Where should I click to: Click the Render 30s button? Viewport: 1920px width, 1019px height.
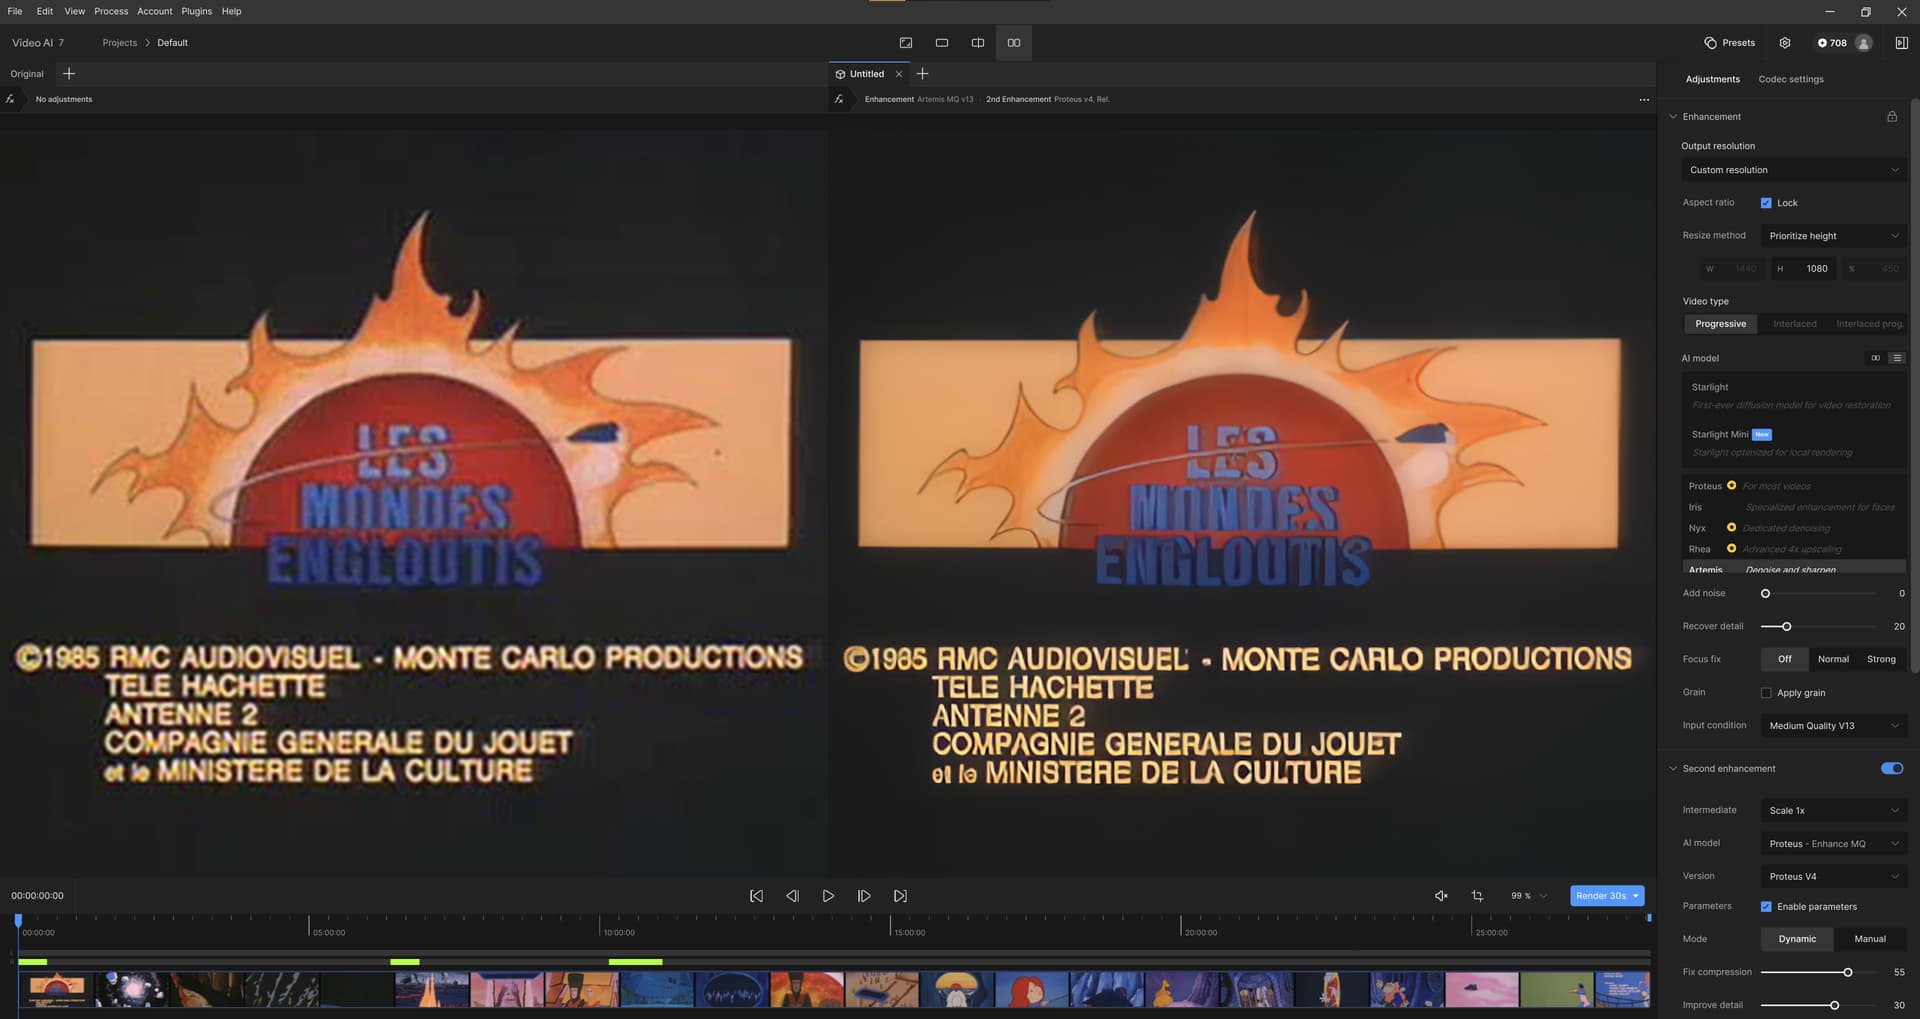coord(1600,896)
